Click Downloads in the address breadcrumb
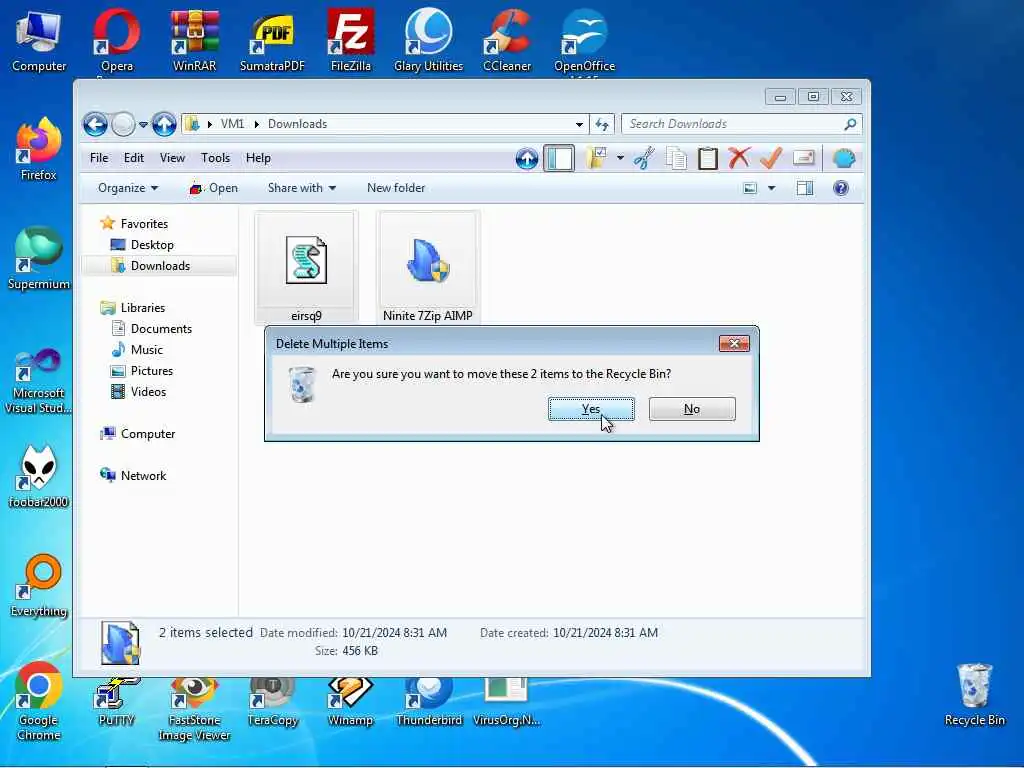This screenshot has height=768, width=1024. pos(297,124)
